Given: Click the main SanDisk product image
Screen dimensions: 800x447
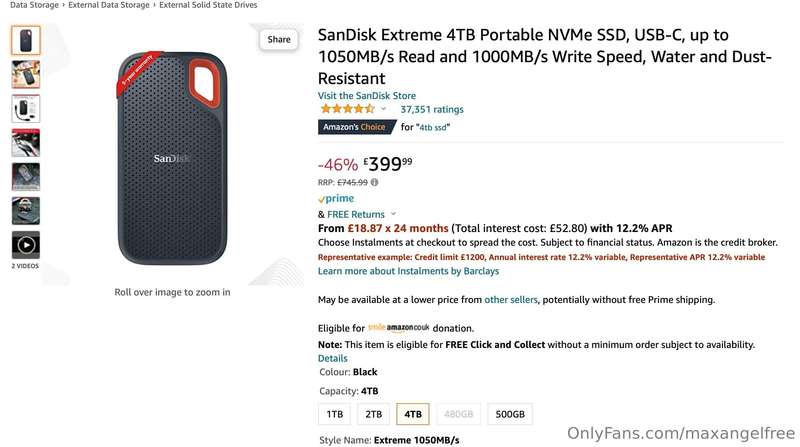Looking at the screenshot, I should pos(172,157).
